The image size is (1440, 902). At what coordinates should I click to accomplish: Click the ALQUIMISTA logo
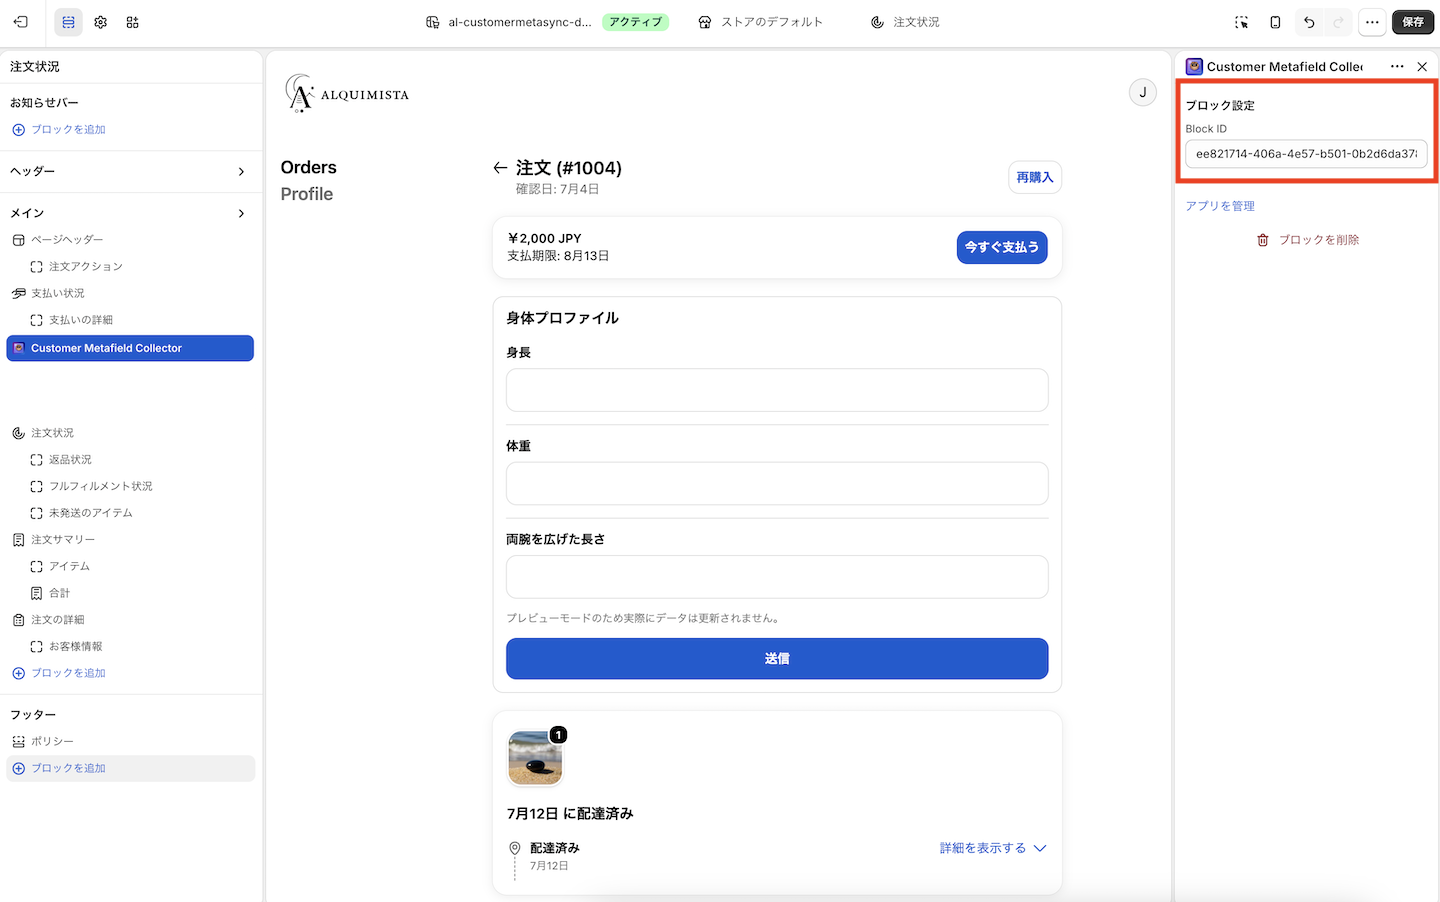[347, 93]
